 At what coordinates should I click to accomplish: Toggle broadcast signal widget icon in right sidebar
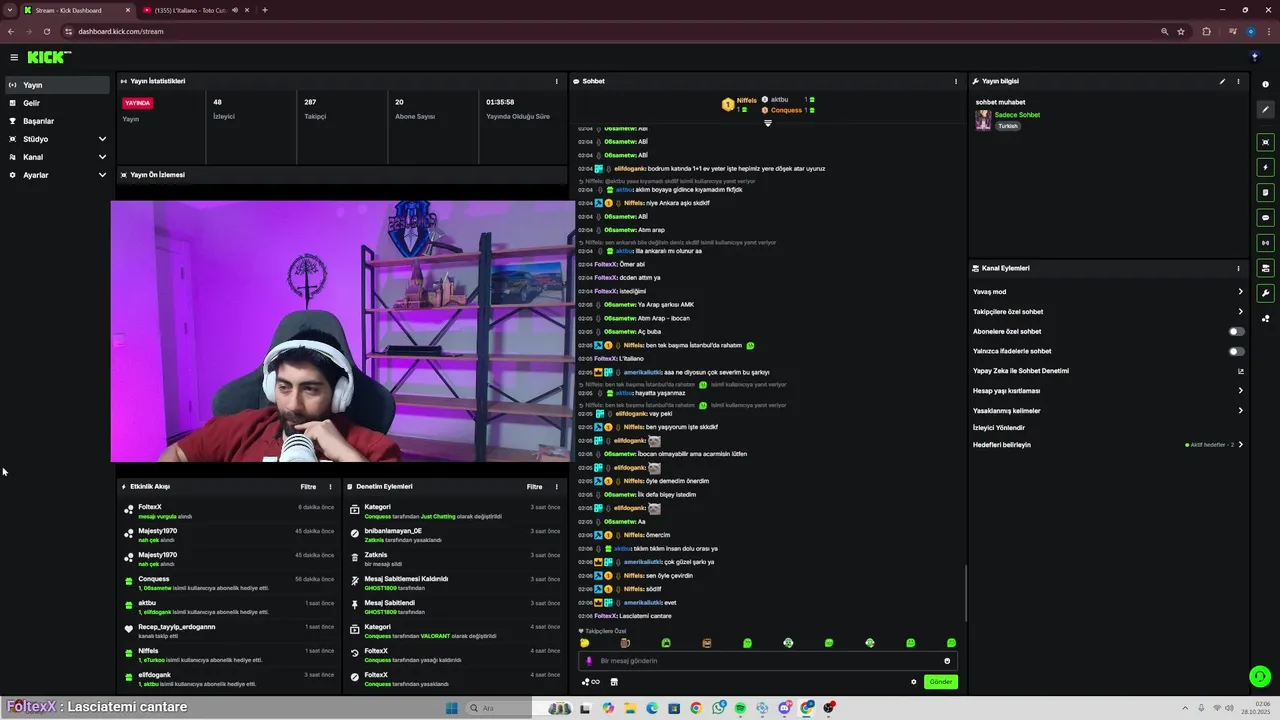(1265, 242)
